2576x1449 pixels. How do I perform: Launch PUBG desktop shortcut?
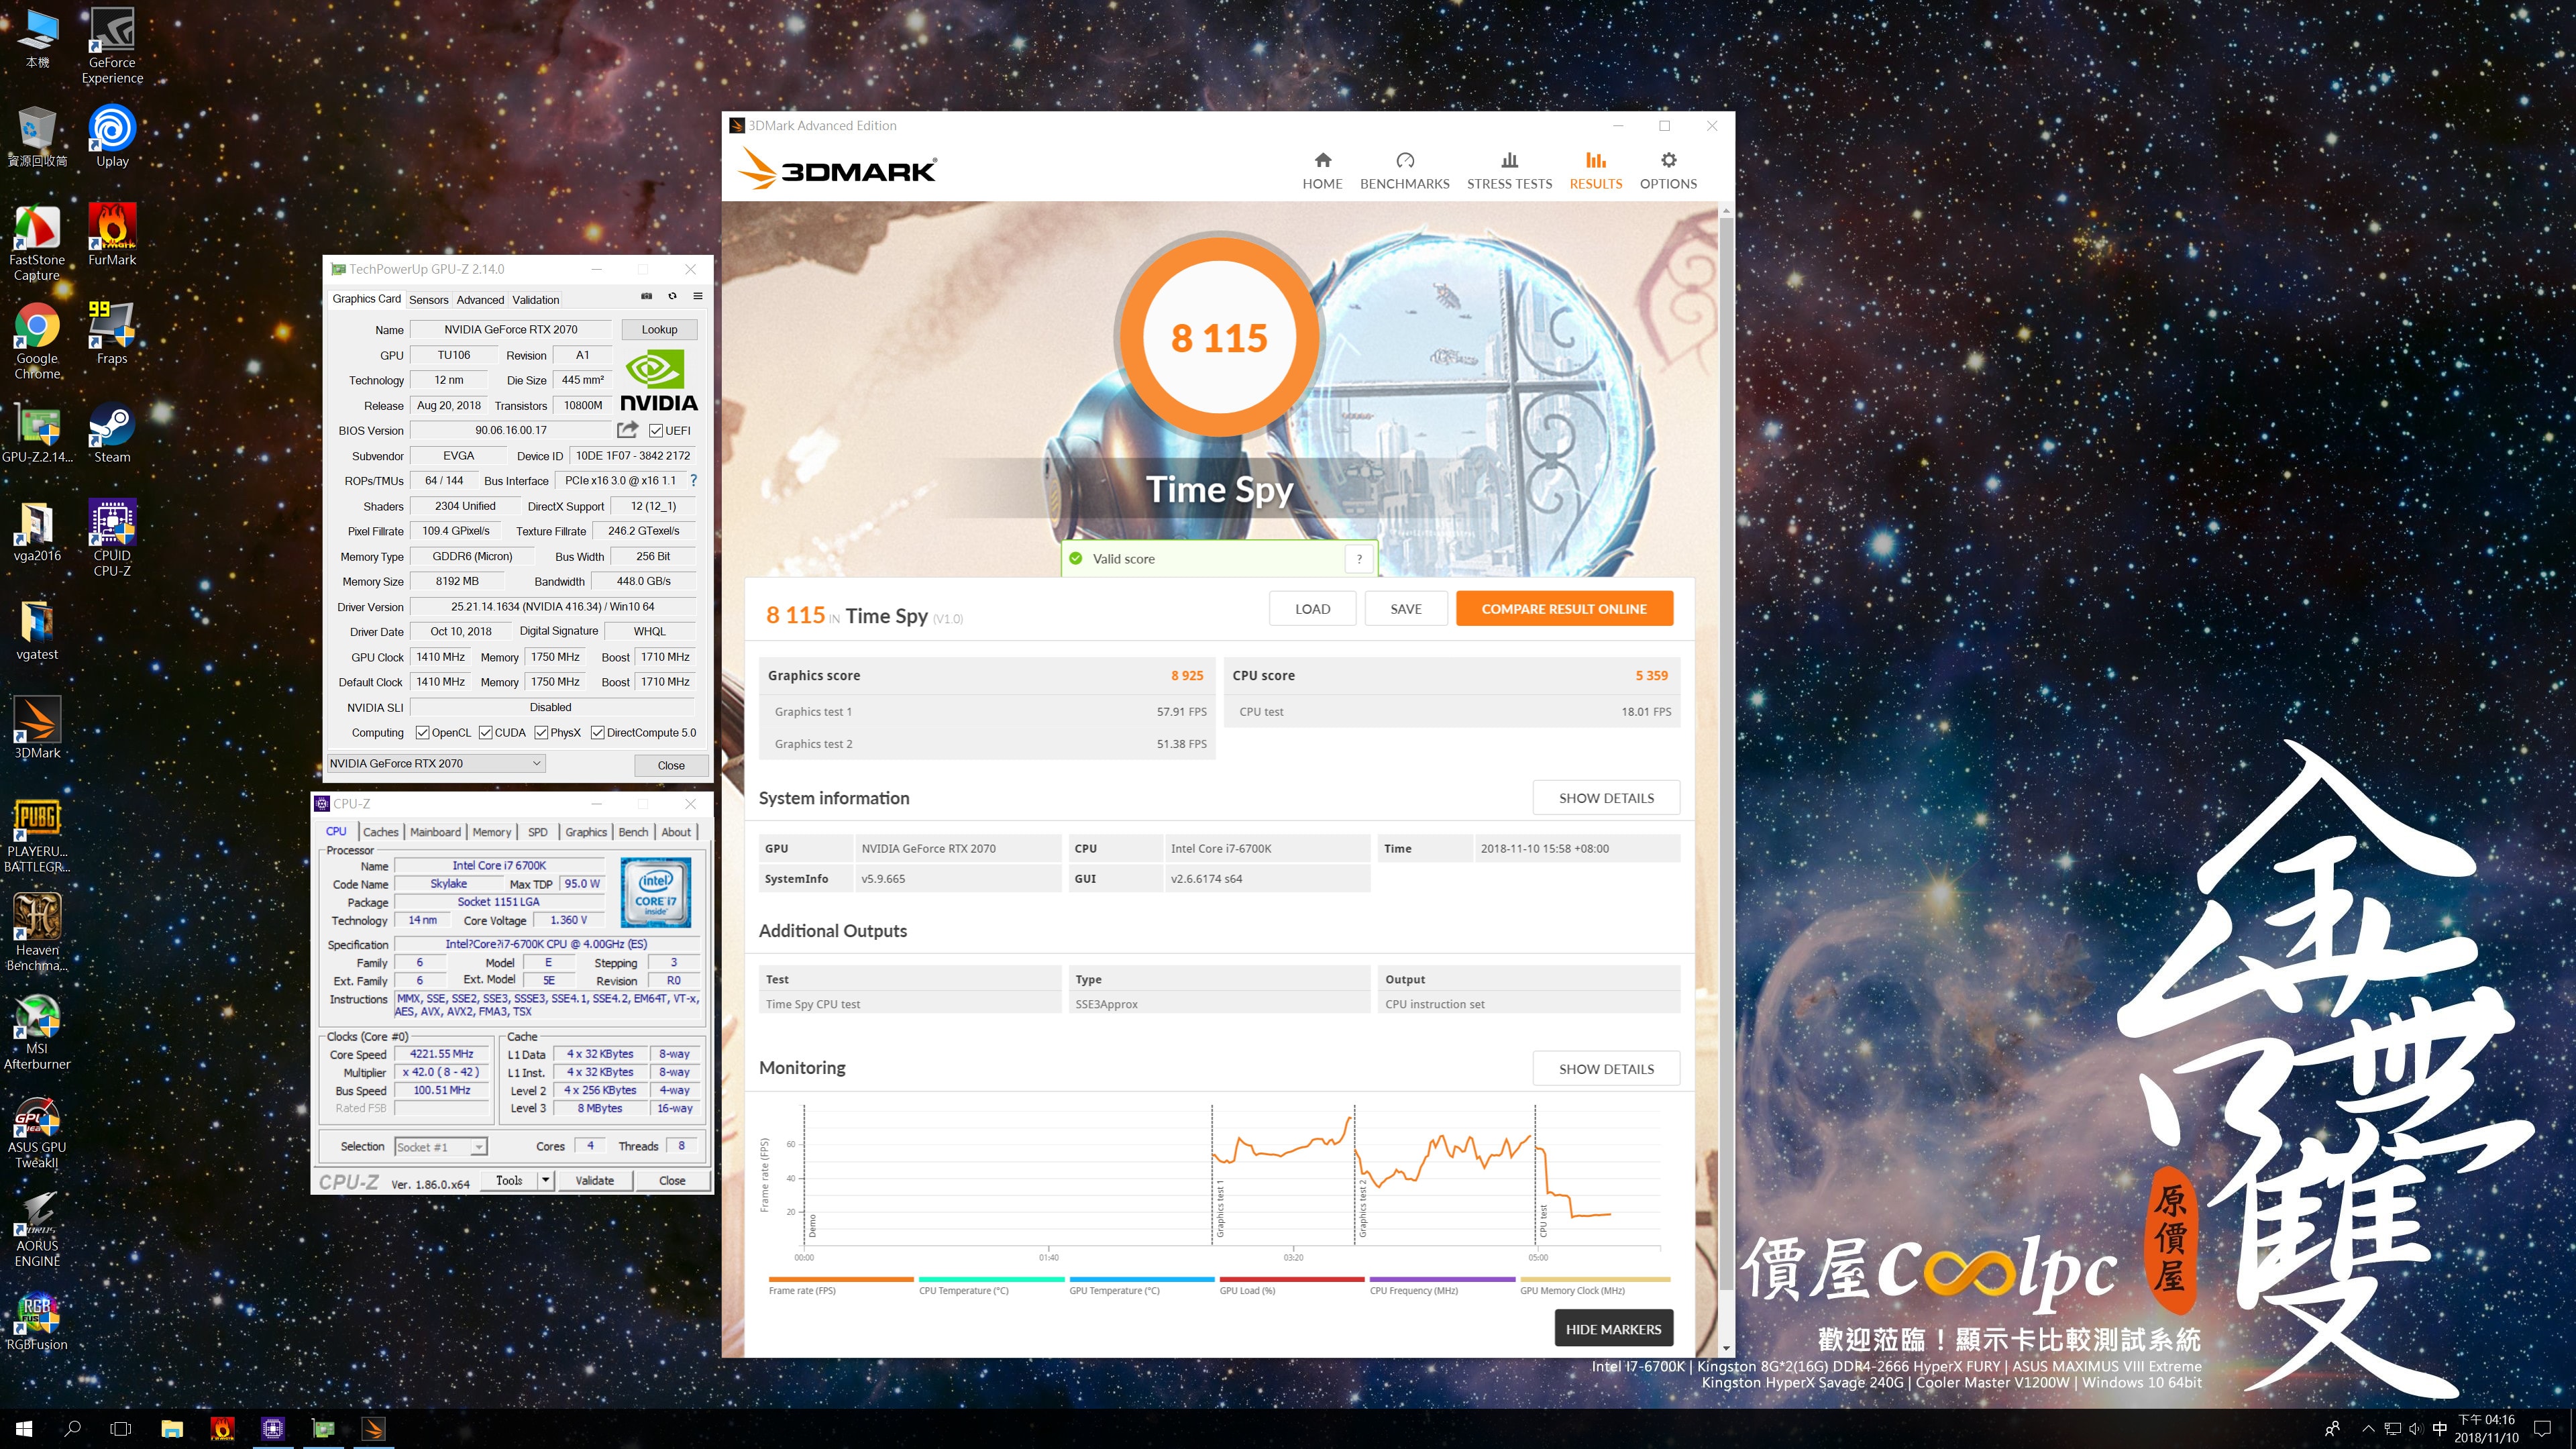[37, 835]
